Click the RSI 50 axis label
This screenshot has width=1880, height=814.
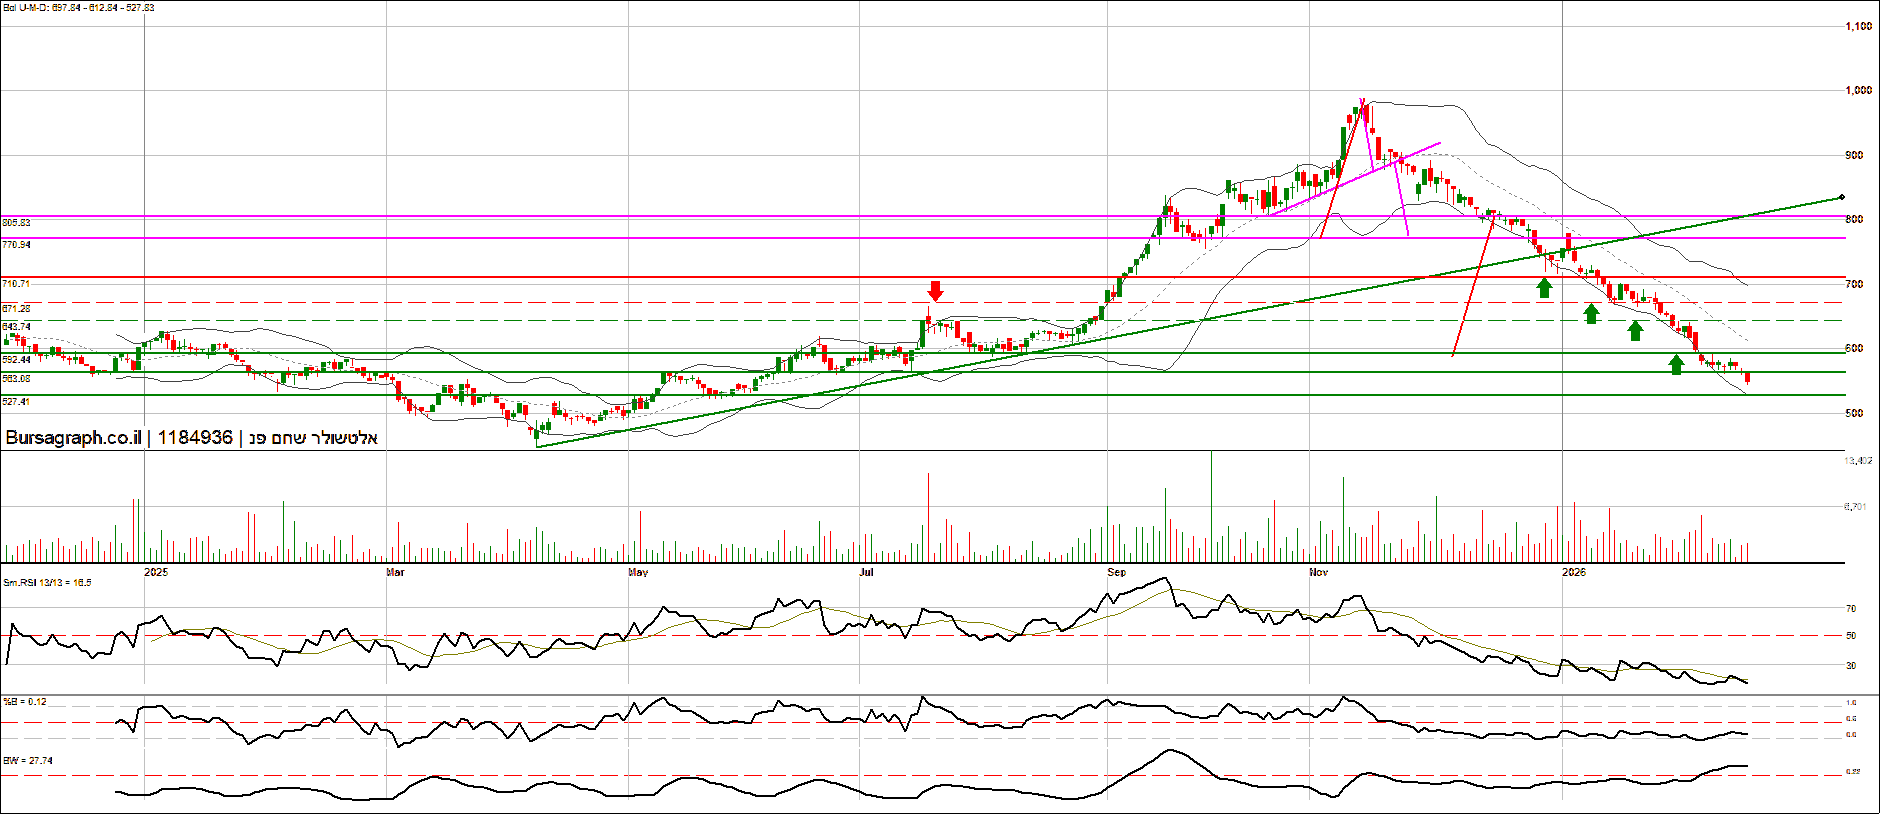[x=1851, y=635]
